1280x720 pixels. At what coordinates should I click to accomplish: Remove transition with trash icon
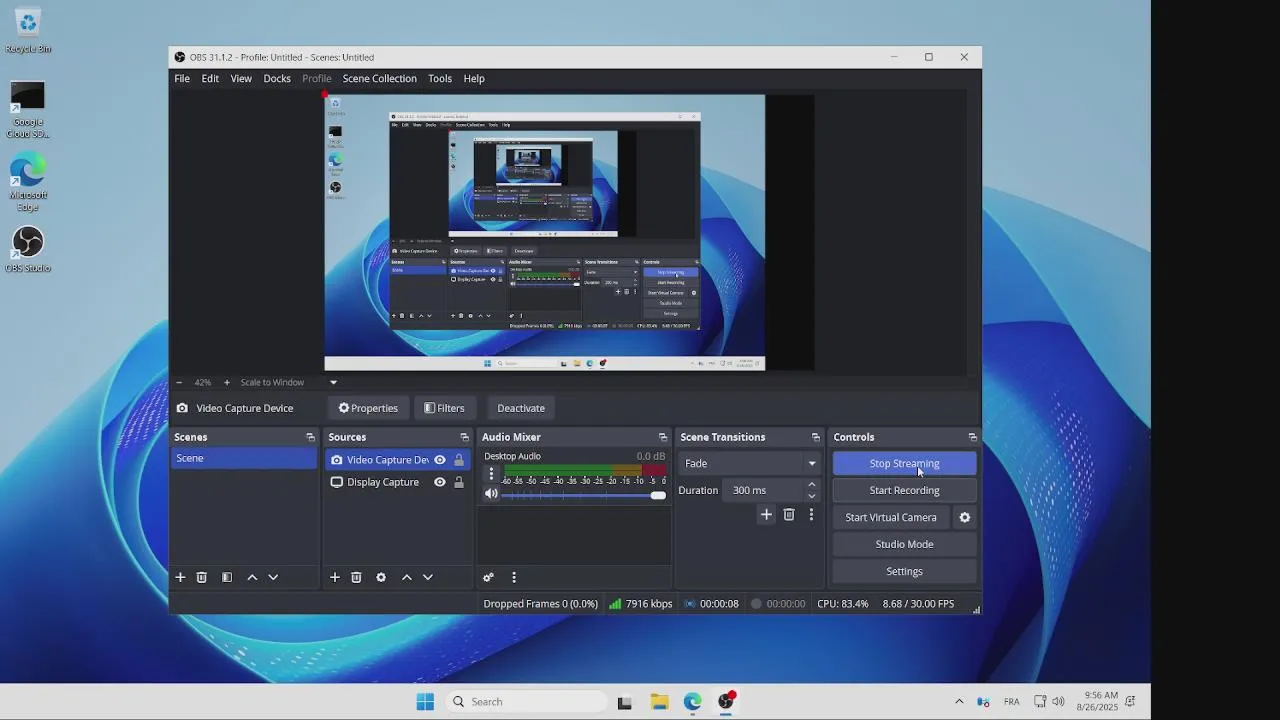789,514
